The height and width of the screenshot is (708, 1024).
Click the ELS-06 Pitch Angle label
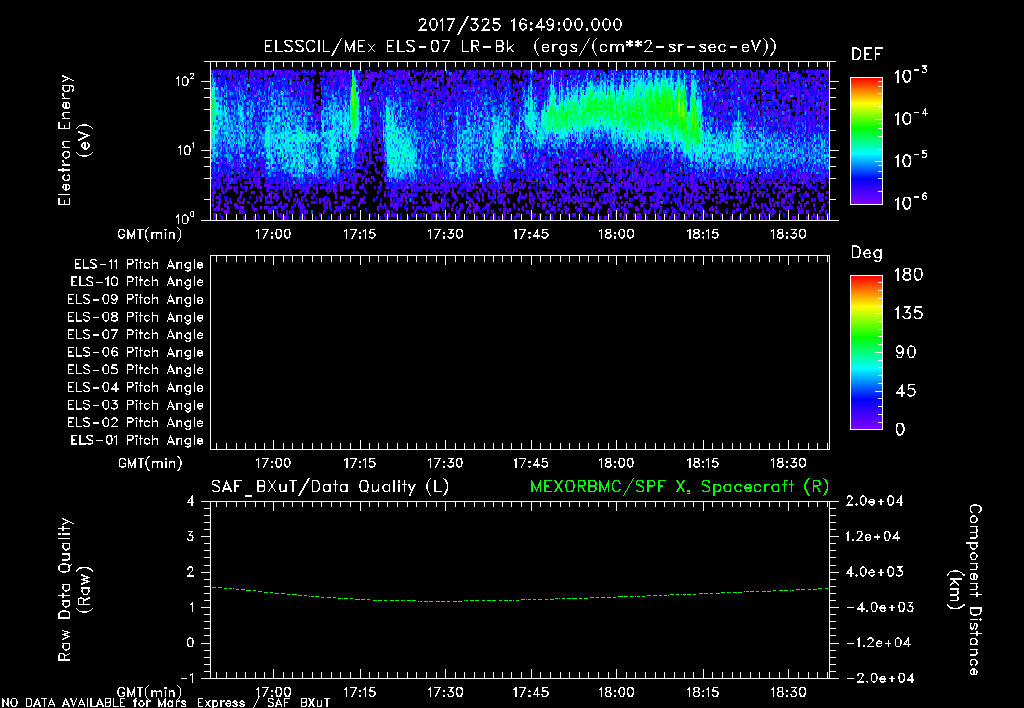[x=136, y=353]
